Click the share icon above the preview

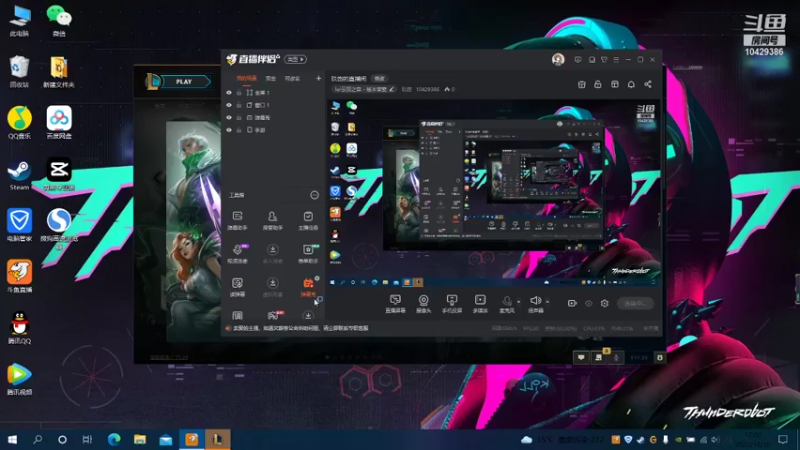pos(648,84)
